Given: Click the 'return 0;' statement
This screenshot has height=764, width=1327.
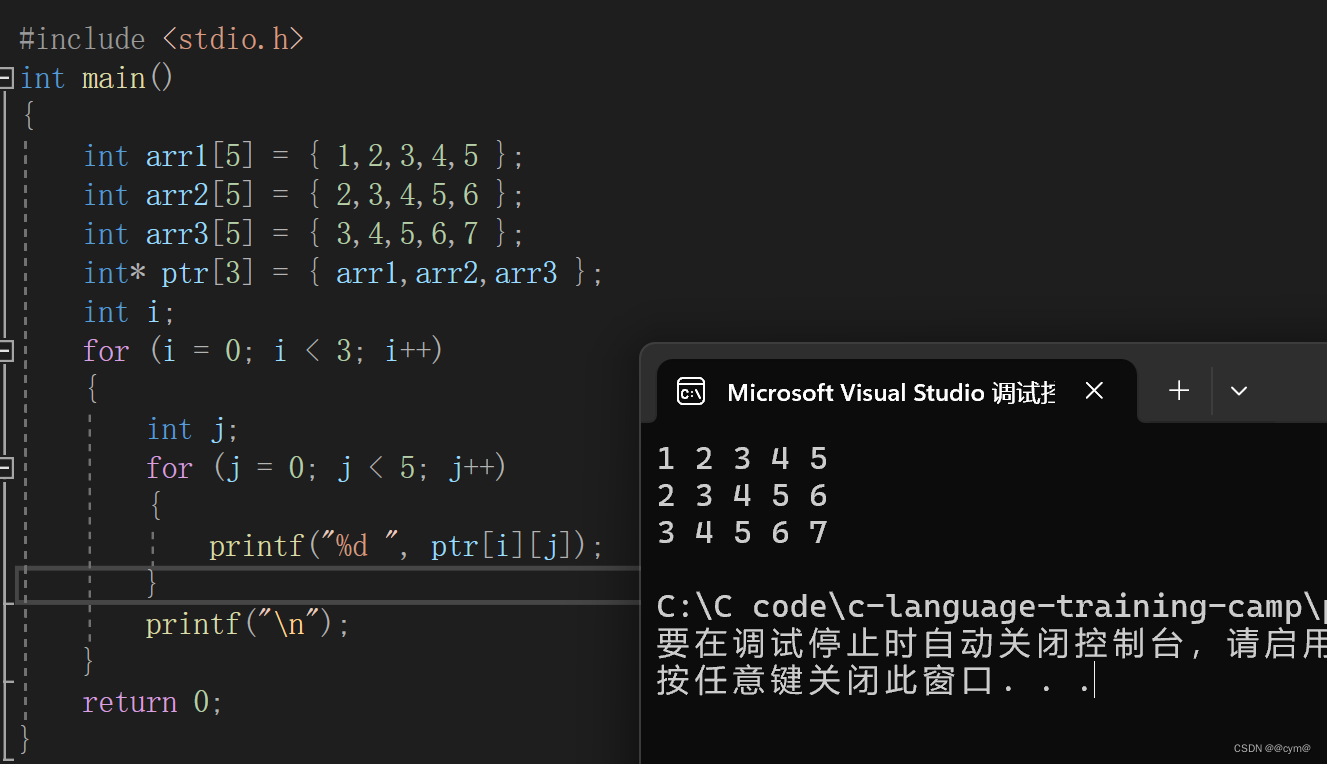Looking at the screenshot, I should pos(152,702).
